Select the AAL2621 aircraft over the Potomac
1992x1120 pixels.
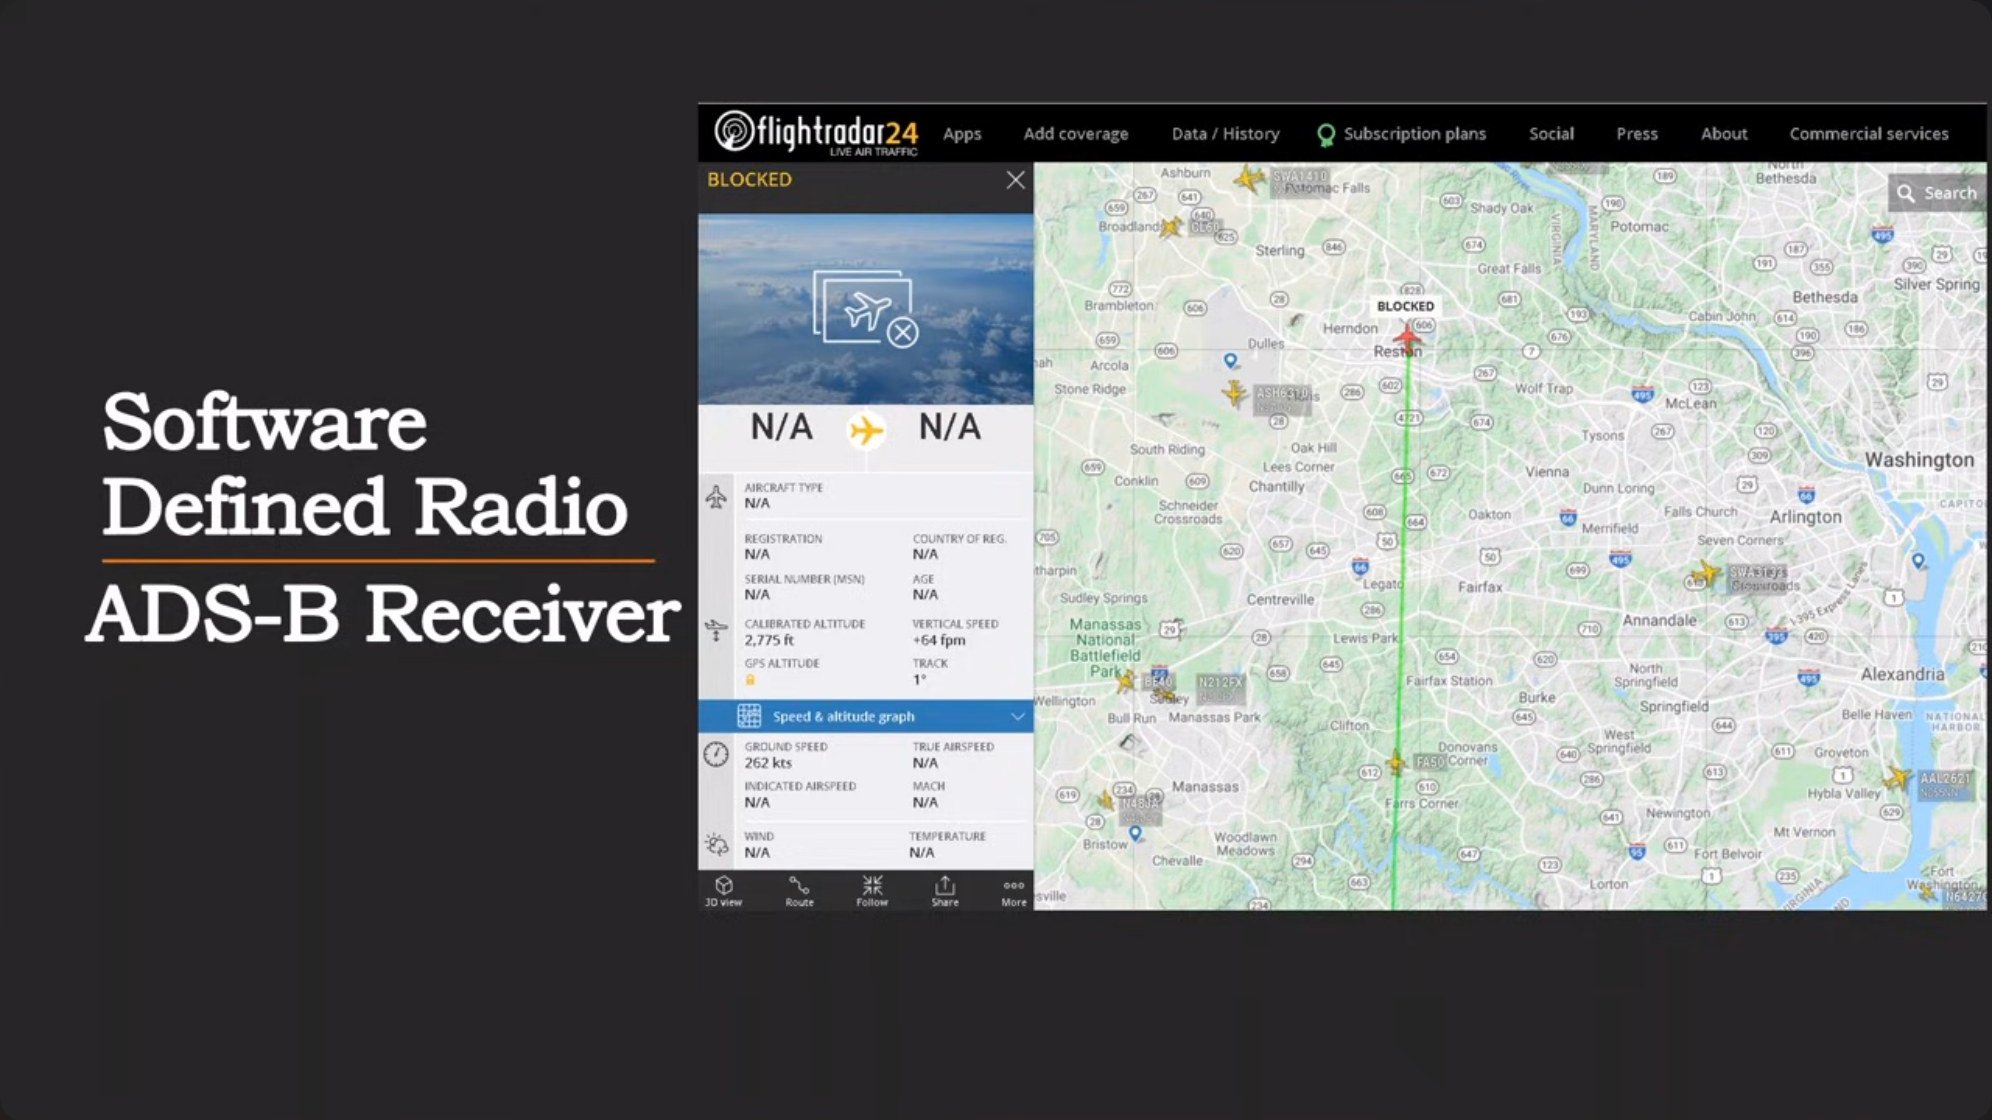(x=1896, y=778)
